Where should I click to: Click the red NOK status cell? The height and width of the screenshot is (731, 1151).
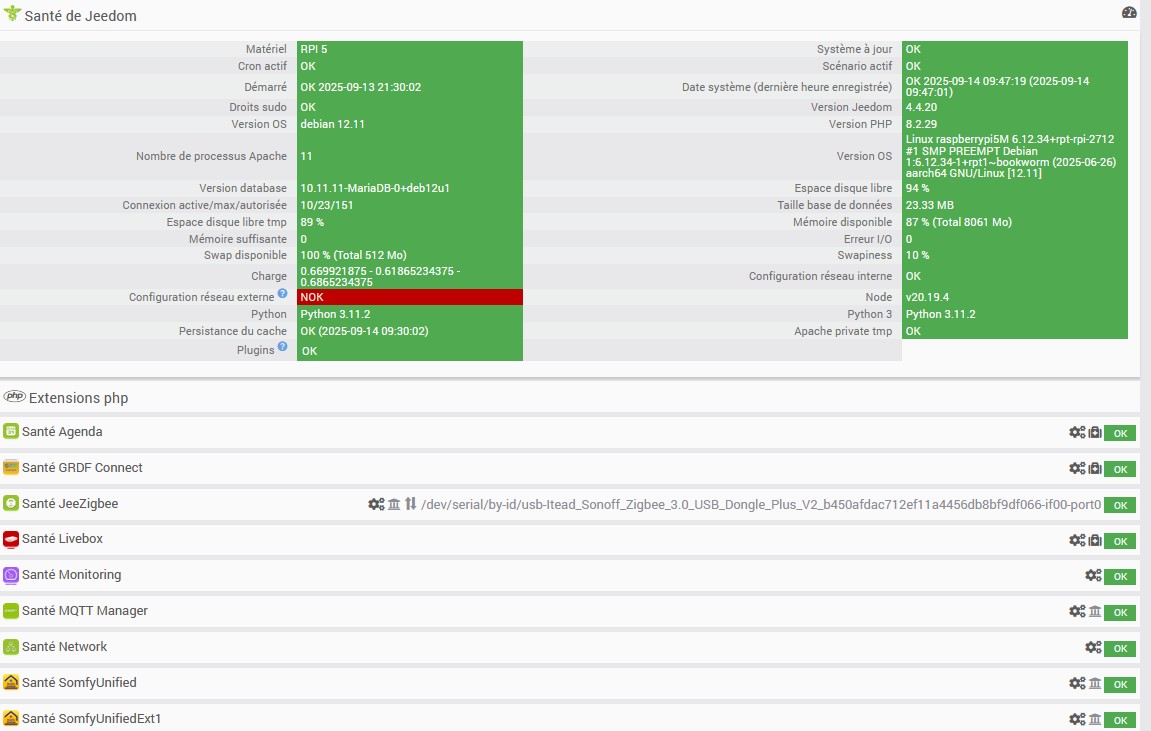410,297
